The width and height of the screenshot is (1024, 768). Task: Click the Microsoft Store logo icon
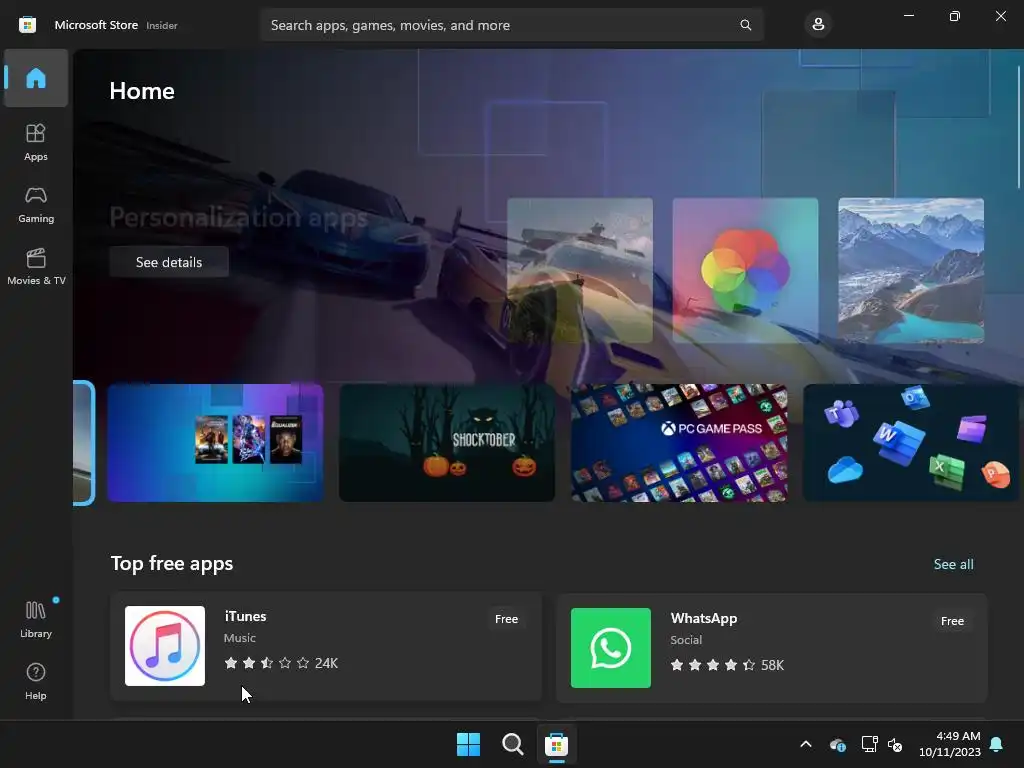(27, 25)
